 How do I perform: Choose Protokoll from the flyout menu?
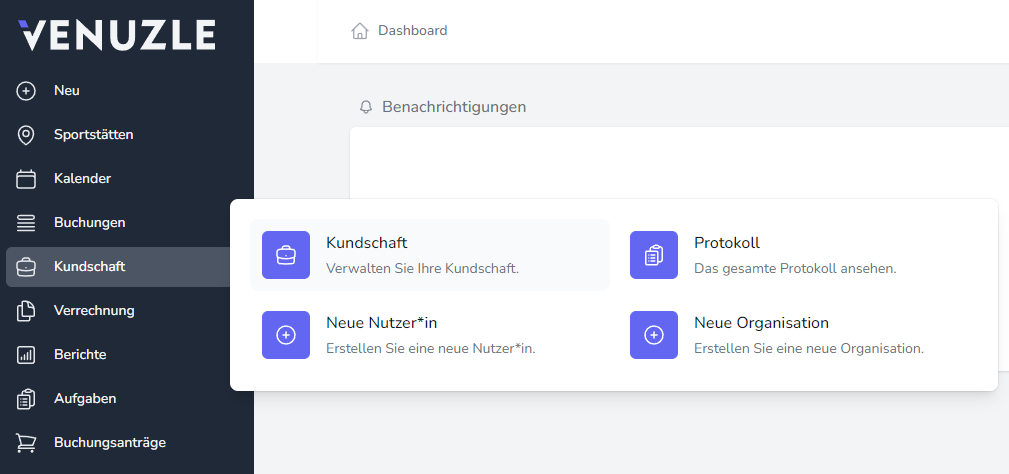tap(727, 243)
